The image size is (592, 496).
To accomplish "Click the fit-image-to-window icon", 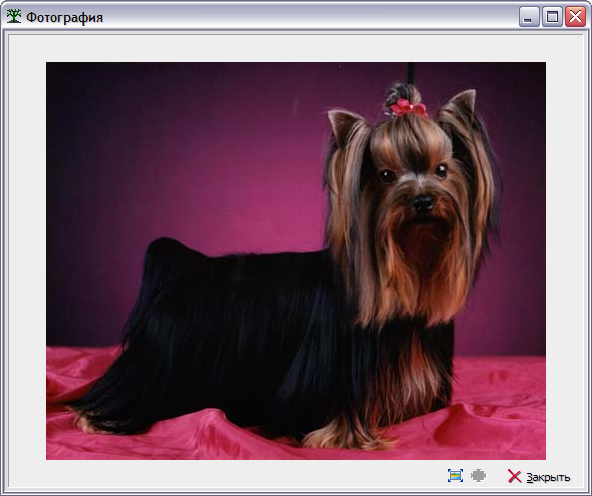I will (455, 476).
